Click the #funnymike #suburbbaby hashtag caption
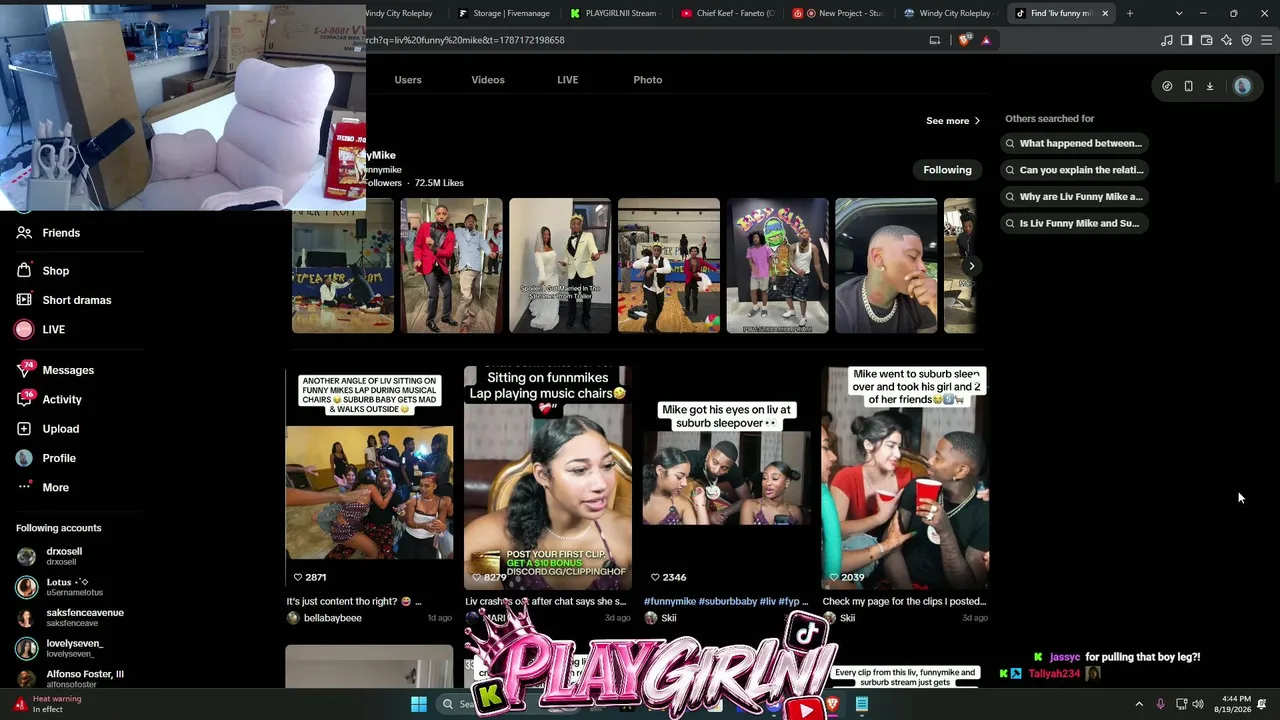 pos(726,602)
